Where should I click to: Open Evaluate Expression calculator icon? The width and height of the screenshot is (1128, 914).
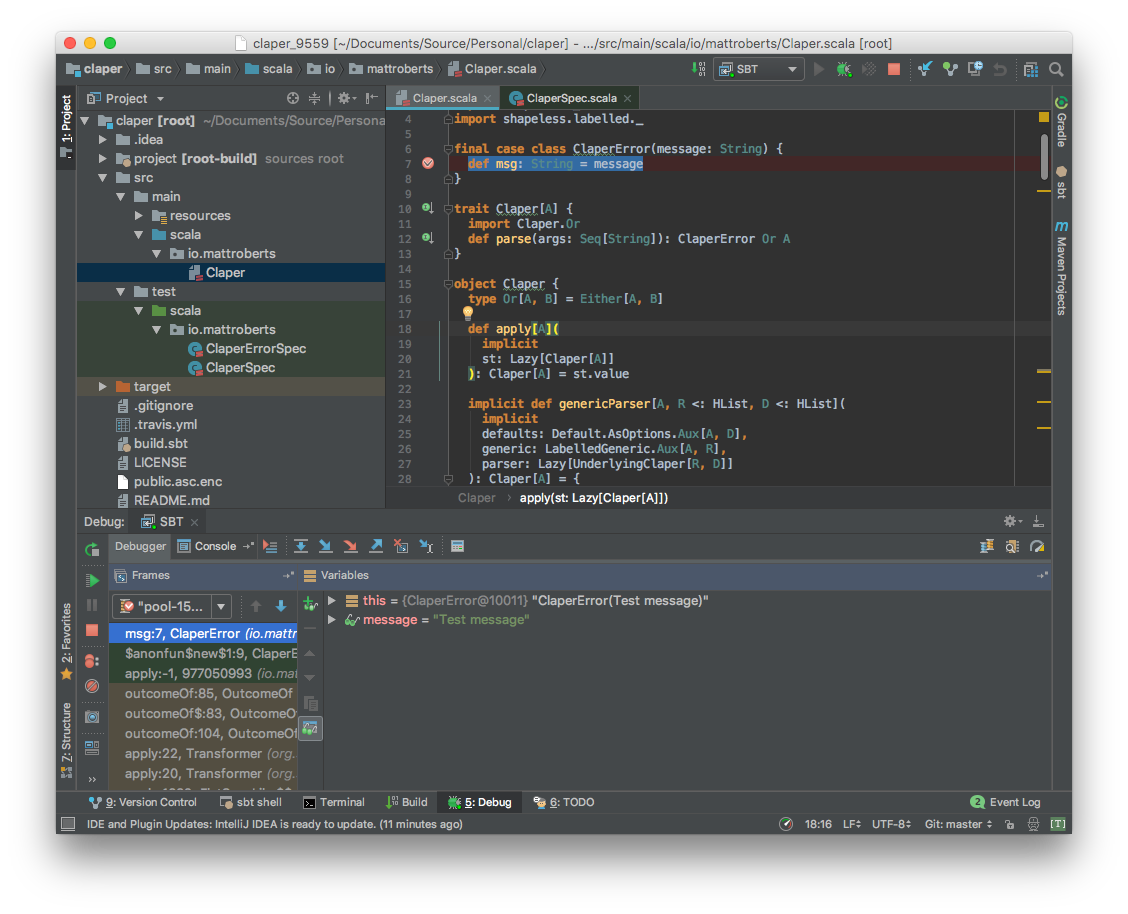[458, 547]
